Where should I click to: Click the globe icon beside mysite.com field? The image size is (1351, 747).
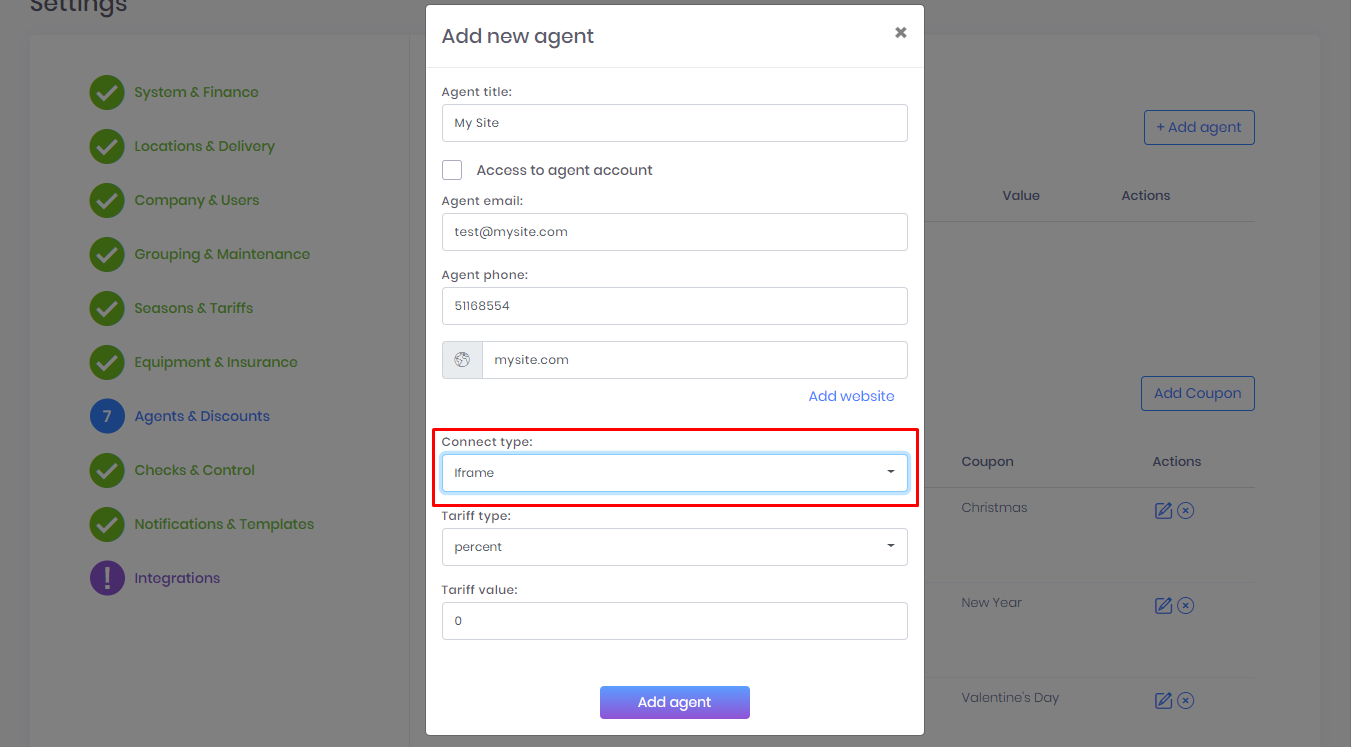click(462, 360)
